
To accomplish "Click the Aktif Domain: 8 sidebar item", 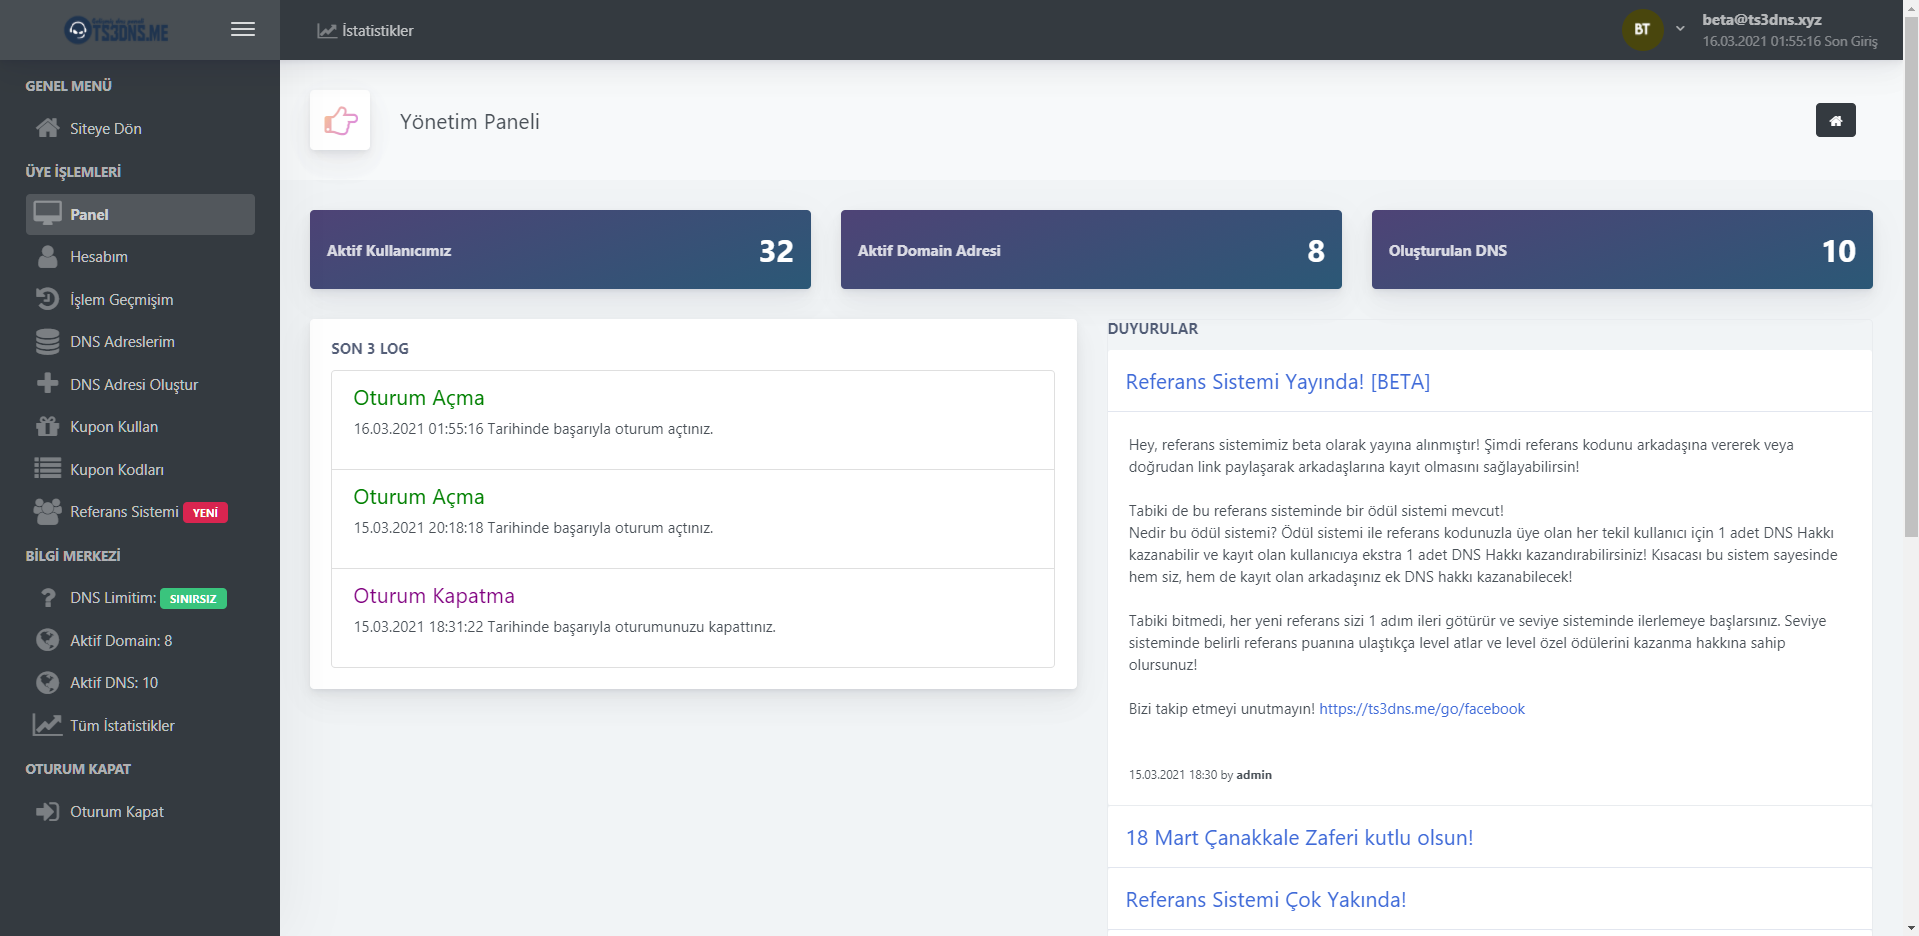I will (x=140, y=640).
